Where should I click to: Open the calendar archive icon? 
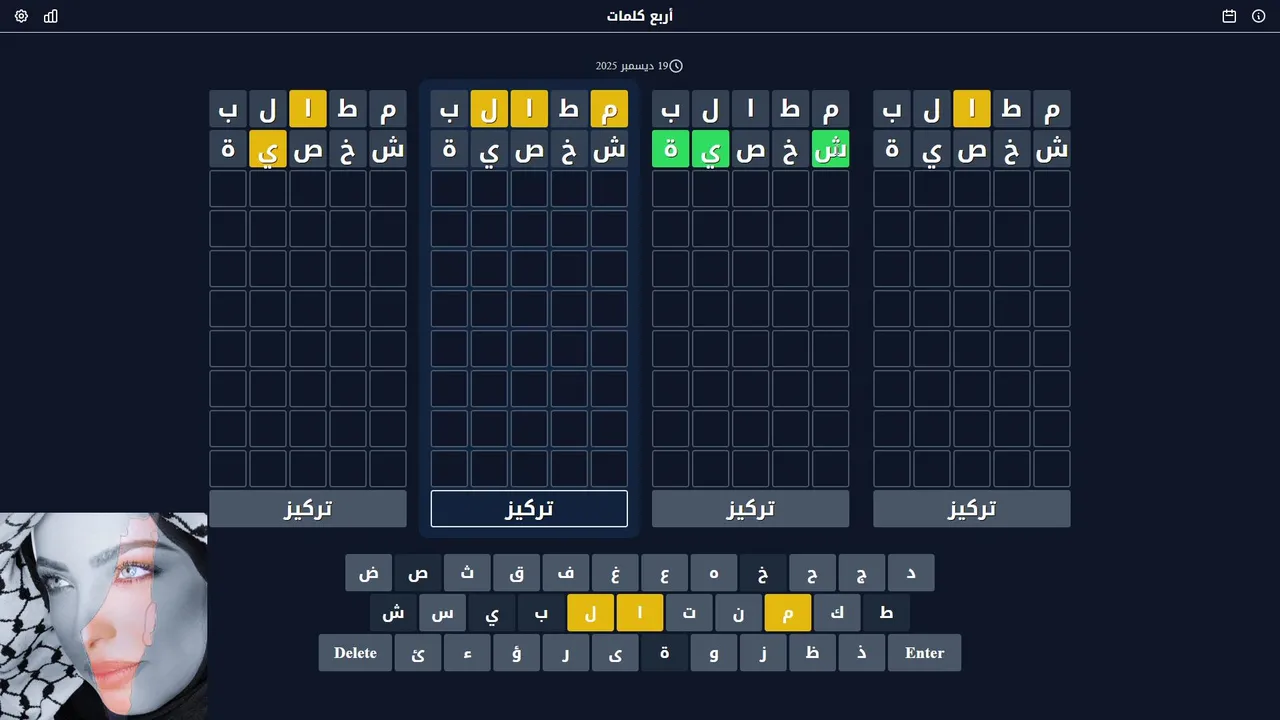1229,16
